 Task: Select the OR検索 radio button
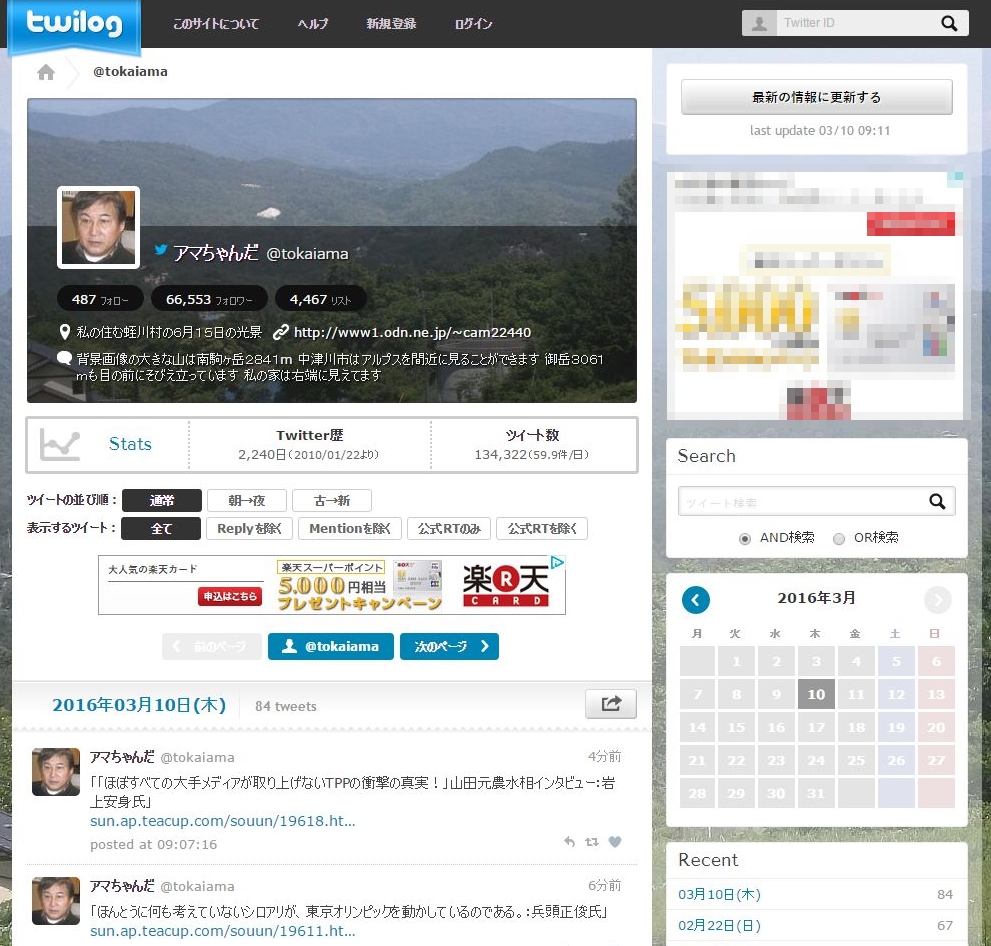pyautogui.click(x=839, y=537)
